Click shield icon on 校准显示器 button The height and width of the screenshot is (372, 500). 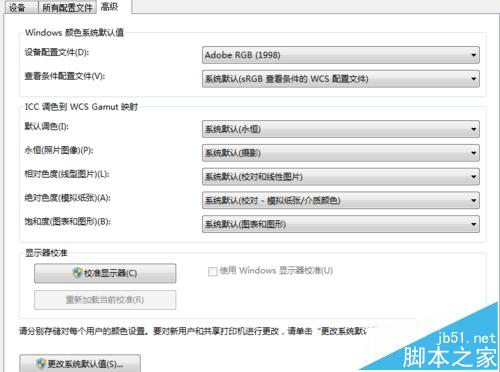click(x=77, y=273)
